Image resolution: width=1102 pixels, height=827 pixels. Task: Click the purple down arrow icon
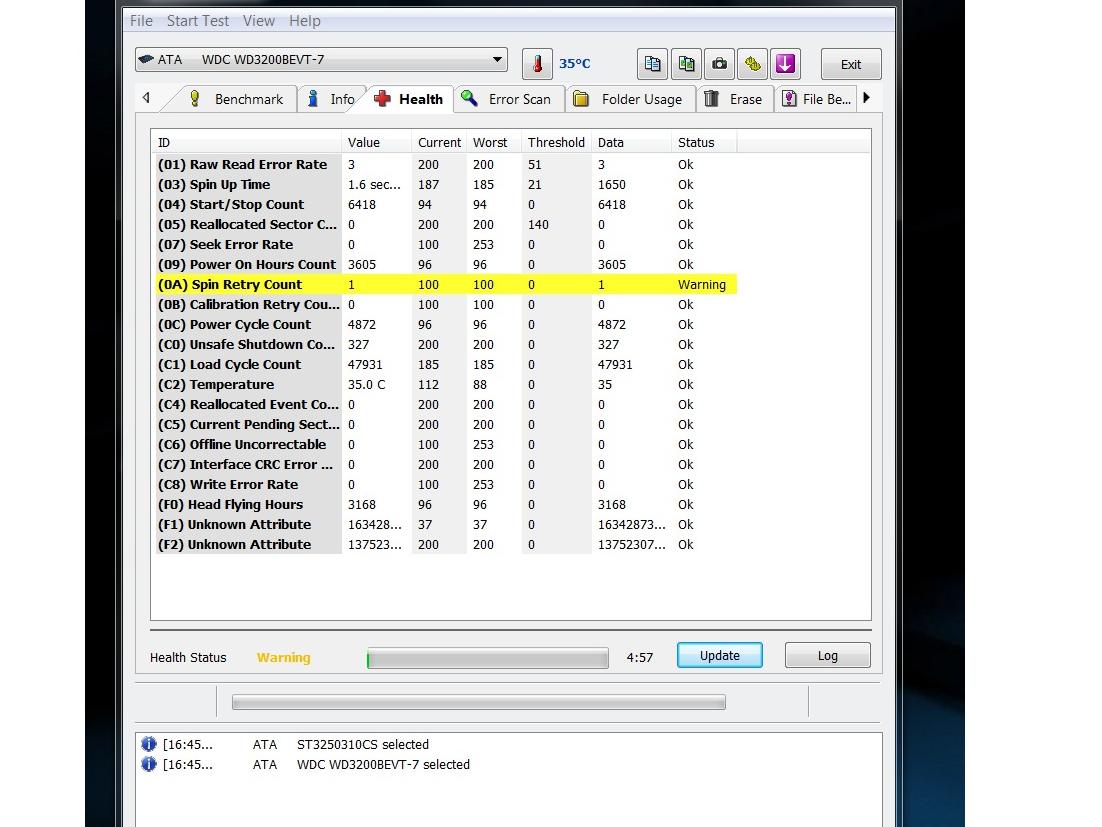(x=785, y=64)
